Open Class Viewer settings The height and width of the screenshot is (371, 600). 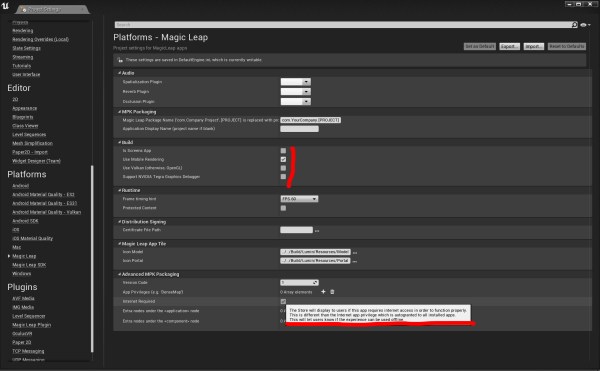coord(25,126)
